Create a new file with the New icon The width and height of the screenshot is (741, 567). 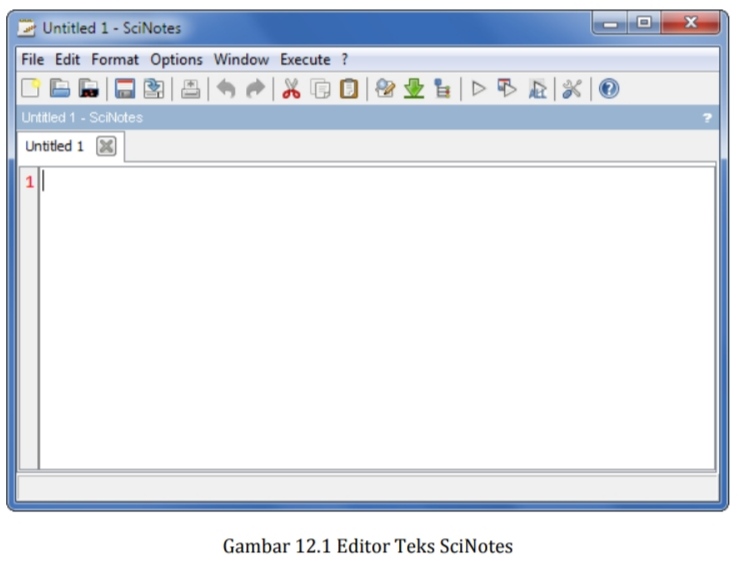click(31, 88)
